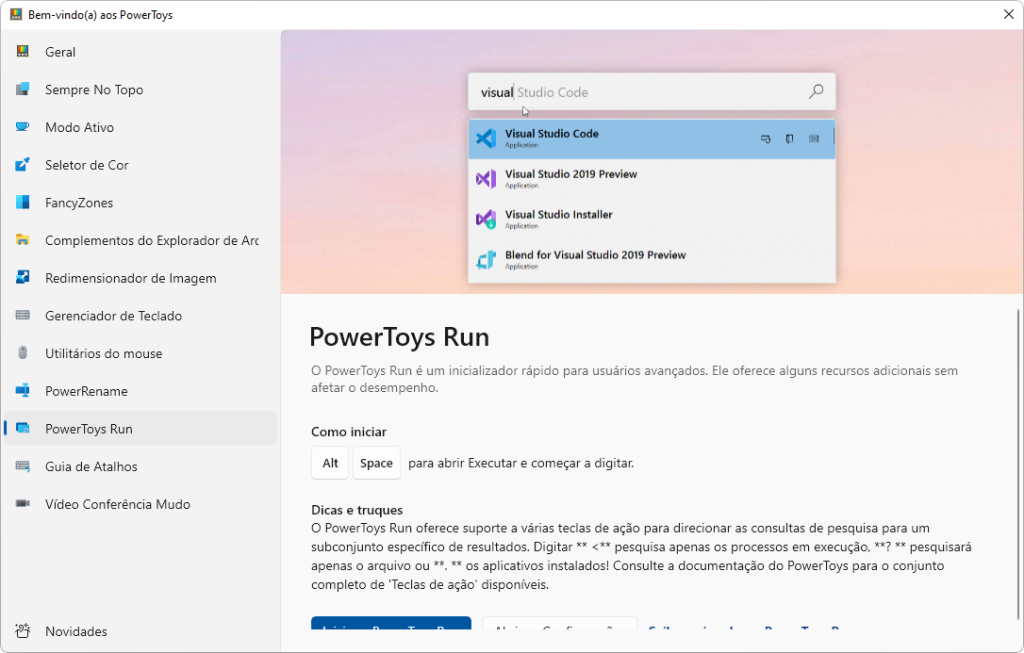Click the Utilitários do mouse icon
Viewport: 1024px width, 653px height.
(x=22, y=353)
